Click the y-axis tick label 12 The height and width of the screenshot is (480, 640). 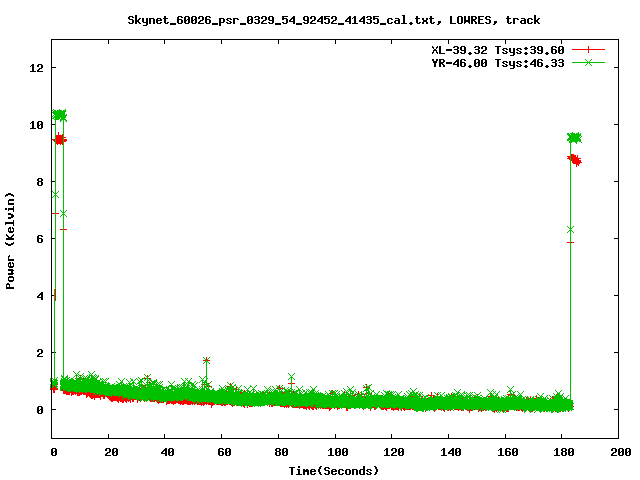tap(36, 68)
